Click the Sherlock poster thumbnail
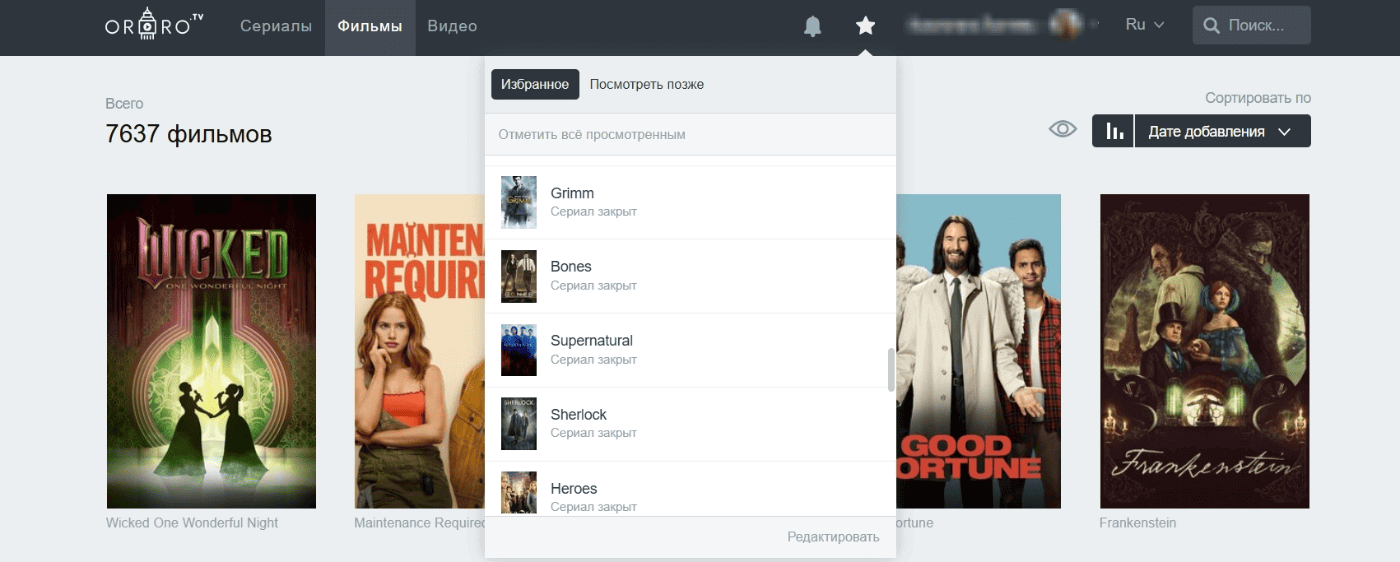This screenshot has height=562, width=1400. [x=519, y=424]
